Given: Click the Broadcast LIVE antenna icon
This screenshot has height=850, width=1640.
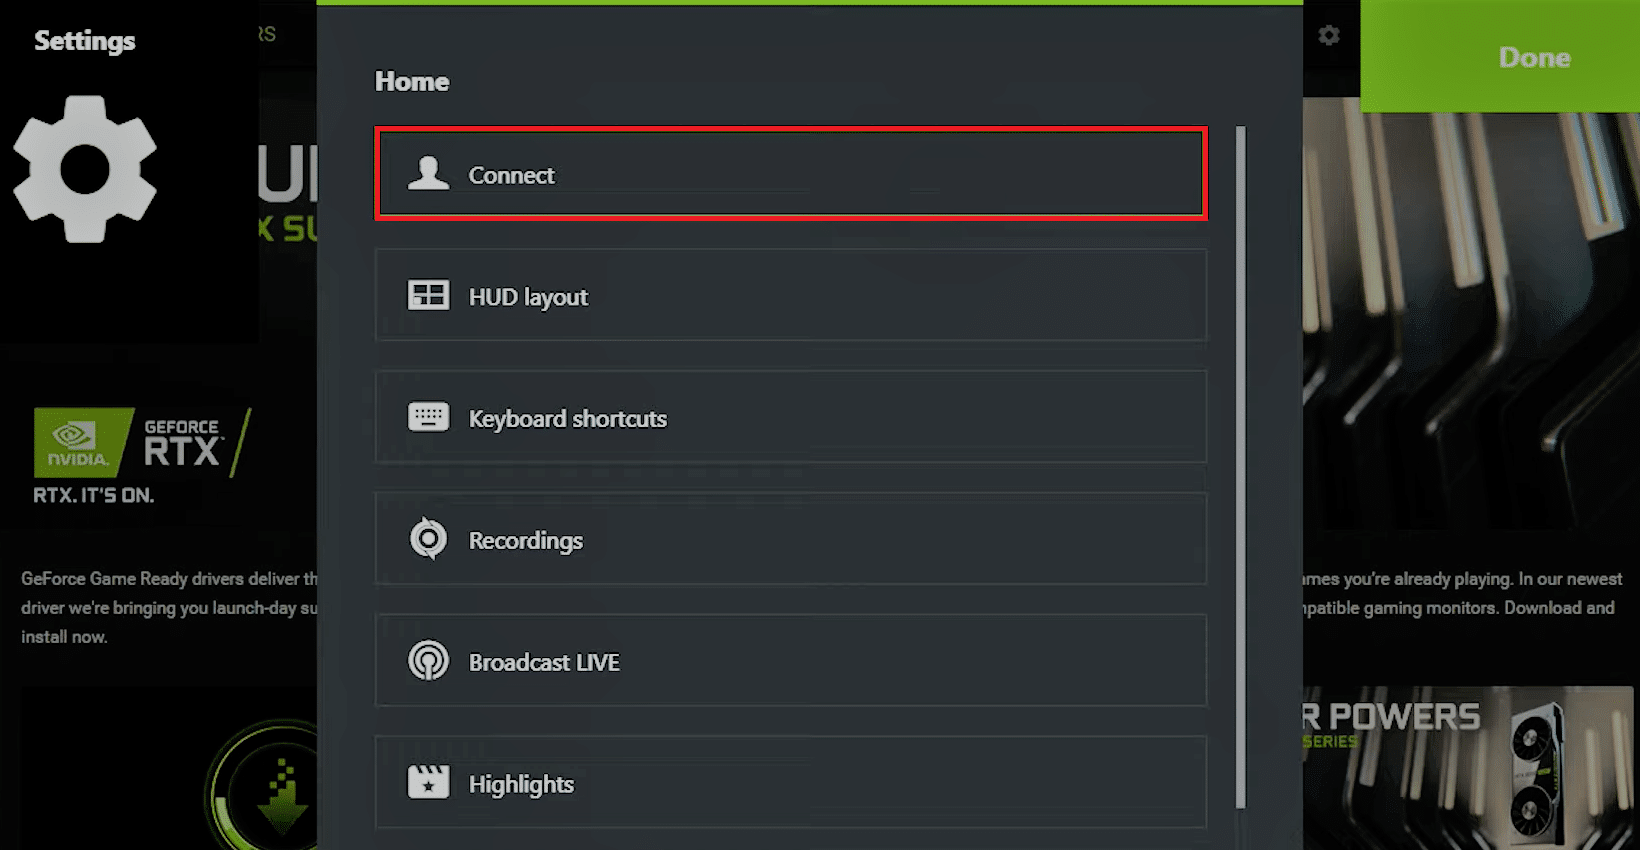Looking at the screenshot, I should click(428, 661).
